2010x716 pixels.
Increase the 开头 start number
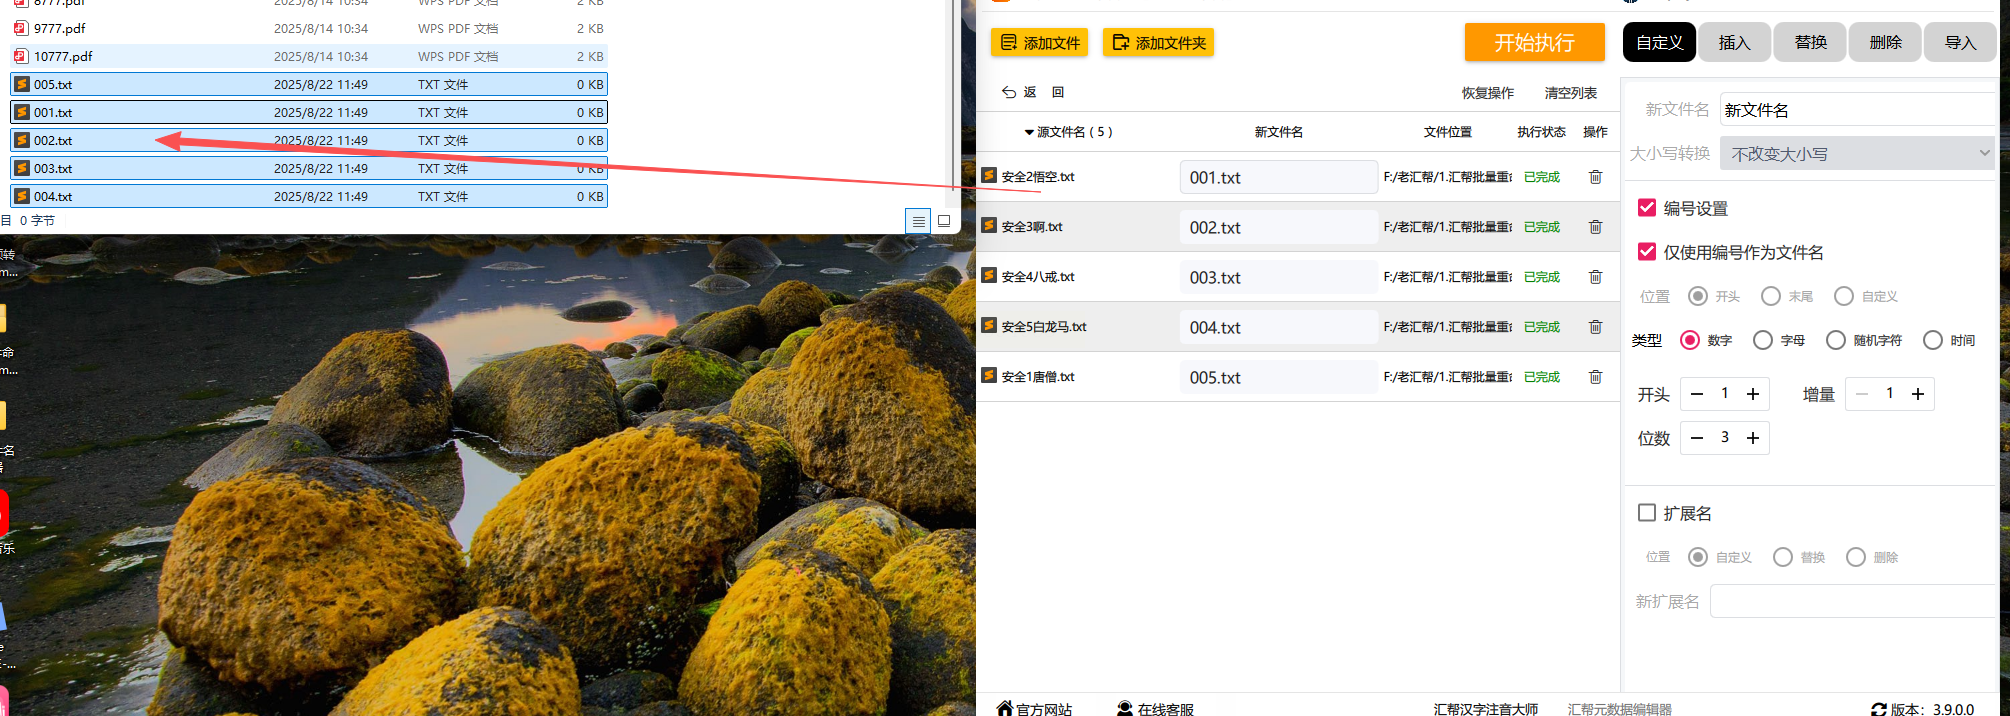pyautogui.click(x=1753, y=394)
